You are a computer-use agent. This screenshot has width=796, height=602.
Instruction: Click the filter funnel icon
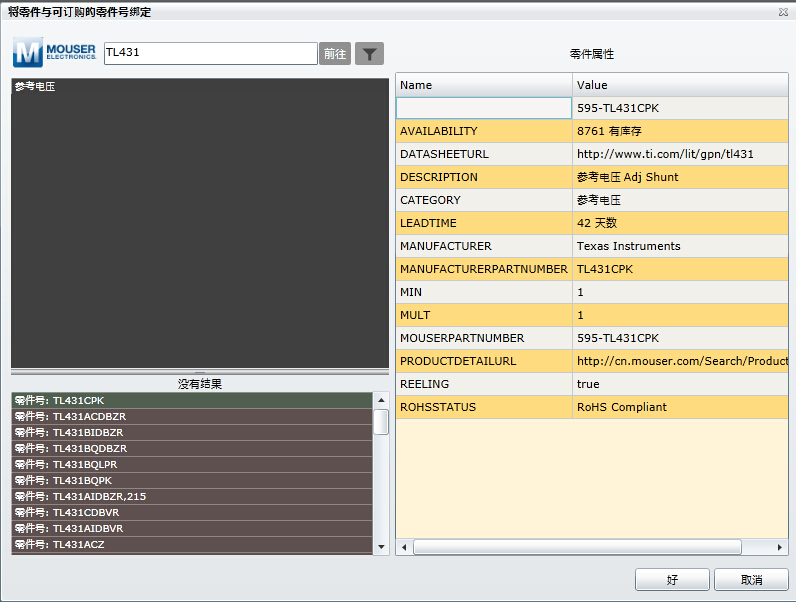(x=369, y=53)
